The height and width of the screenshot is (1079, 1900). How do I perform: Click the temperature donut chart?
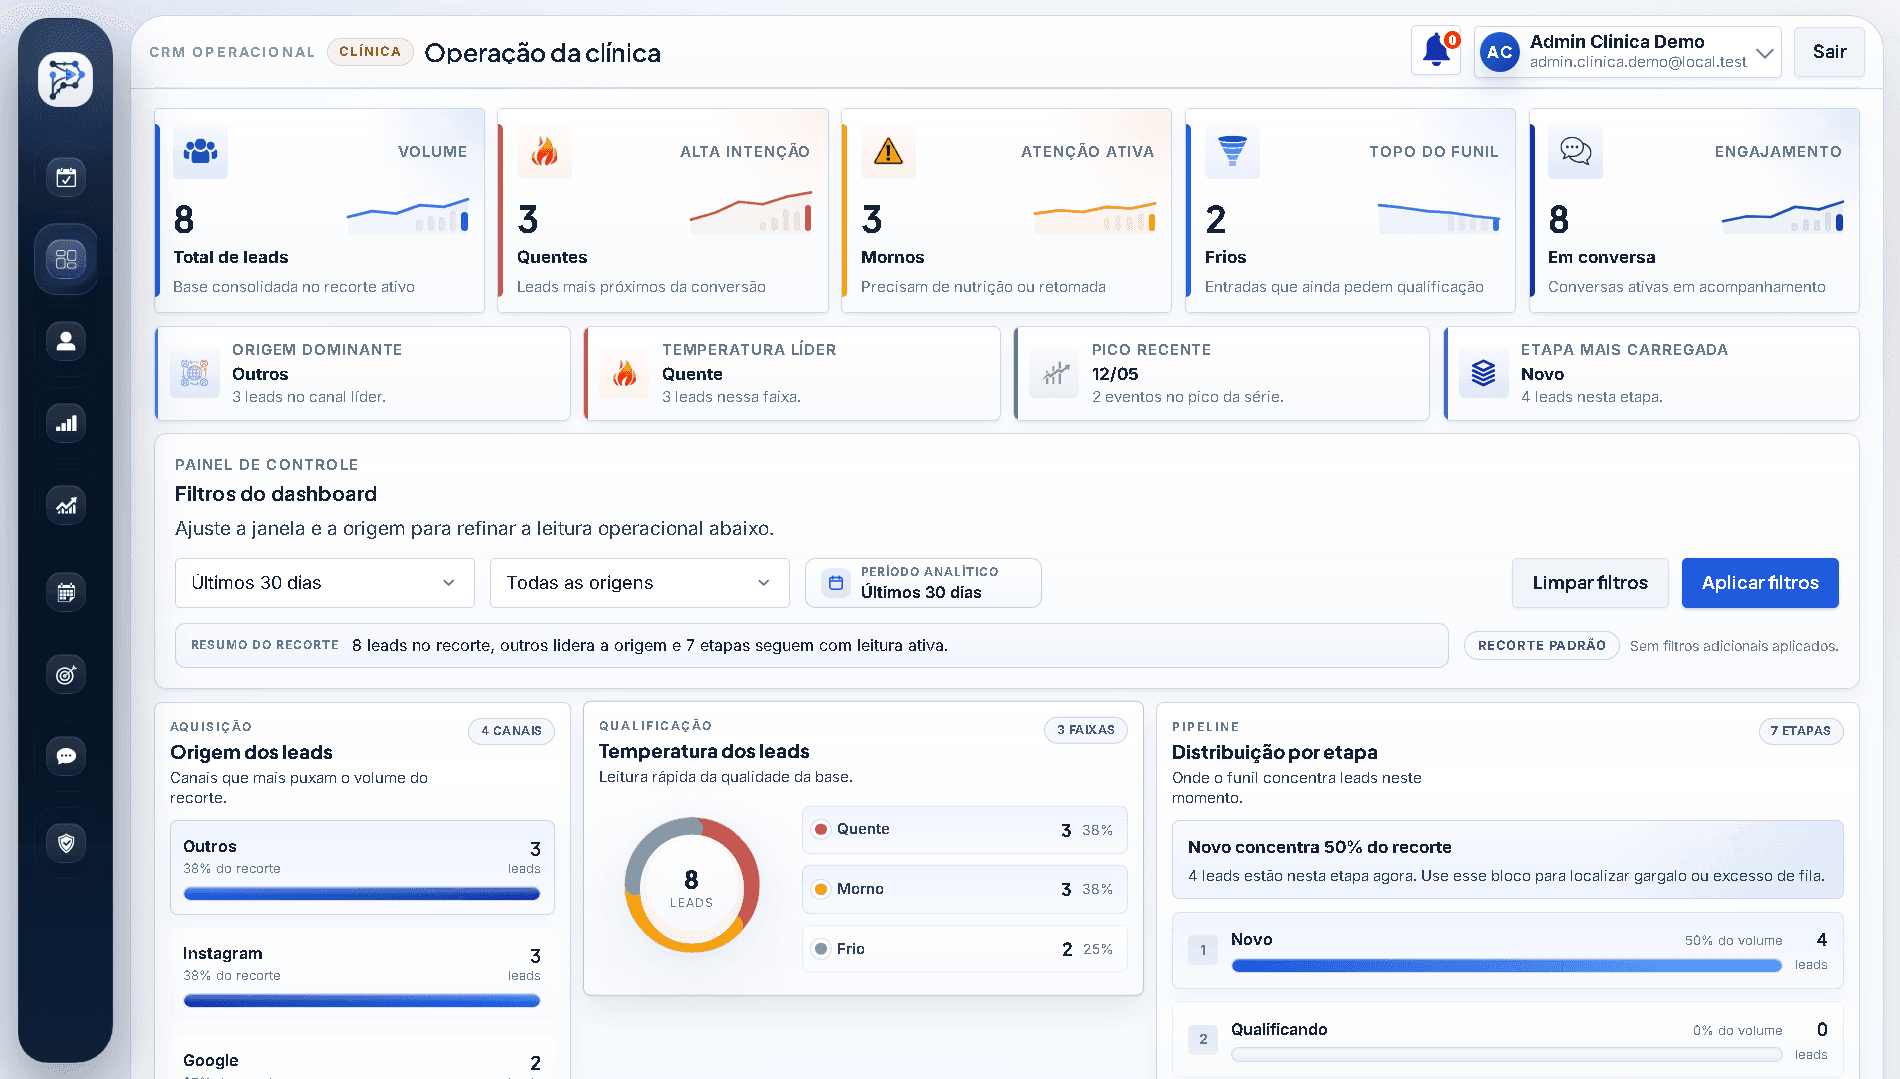pos(692,885)
